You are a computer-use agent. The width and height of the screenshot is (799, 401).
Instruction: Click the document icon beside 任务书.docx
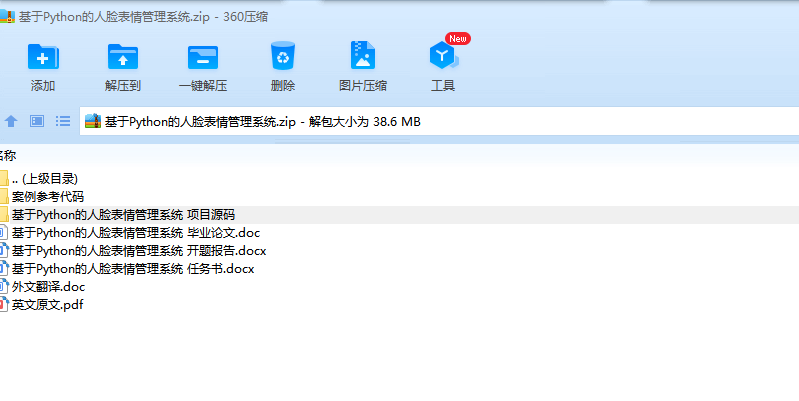pos(4,269)
